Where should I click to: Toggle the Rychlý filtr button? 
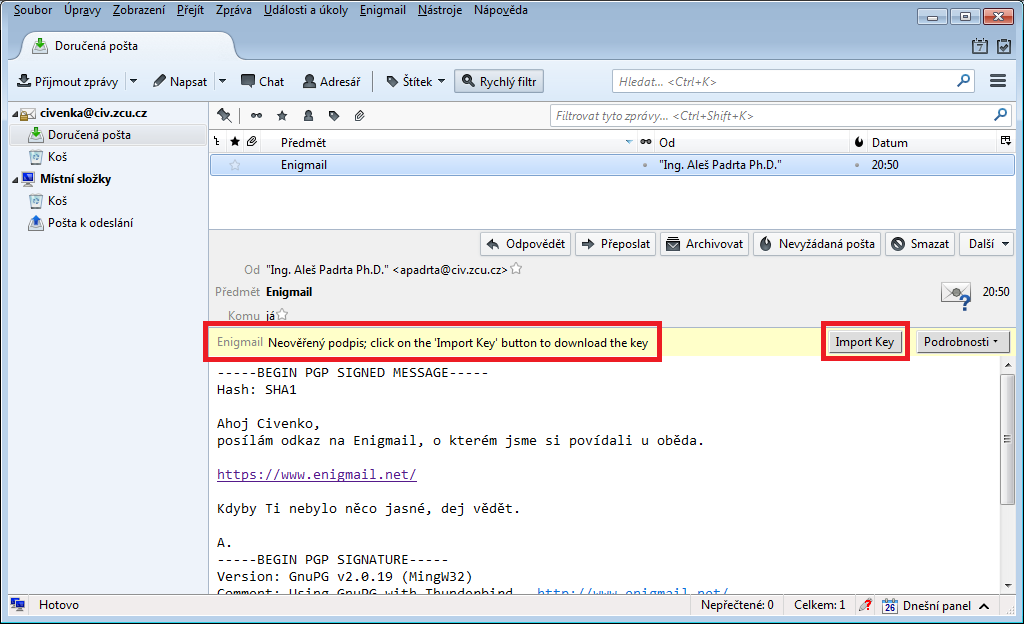pyautogui.click(x=499, y=82)
